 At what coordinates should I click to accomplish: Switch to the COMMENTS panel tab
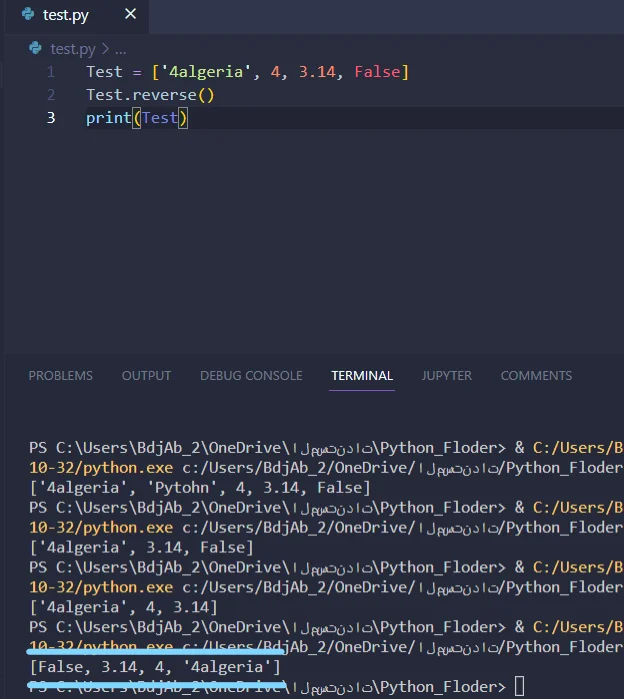536,376
